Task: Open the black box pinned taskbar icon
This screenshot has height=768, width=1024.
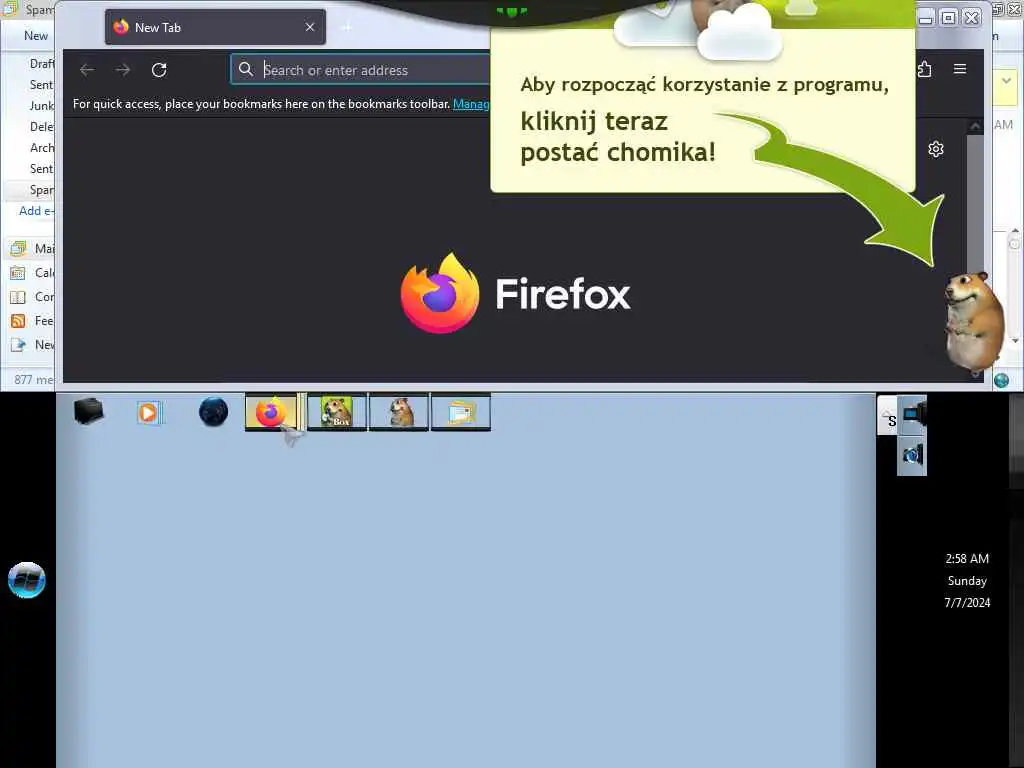Action: tap(89, 411)
